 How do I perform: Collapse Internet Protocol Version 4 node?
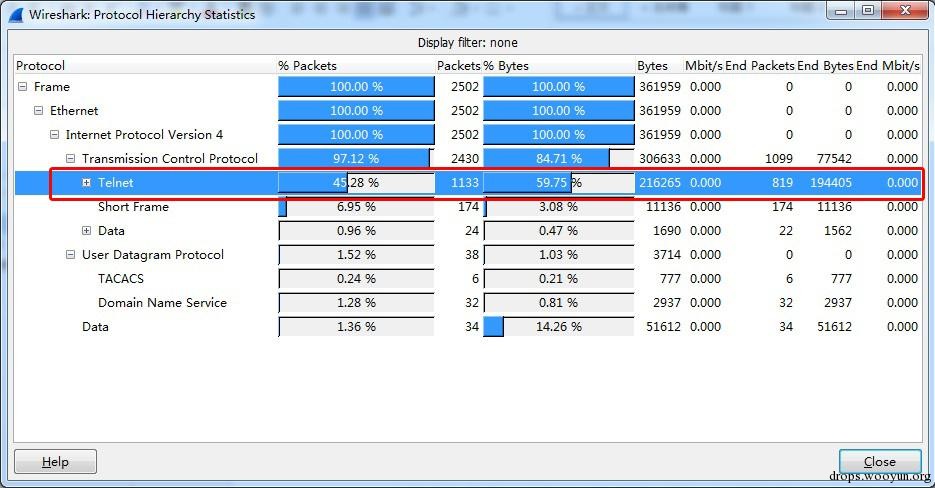[54, 135]
